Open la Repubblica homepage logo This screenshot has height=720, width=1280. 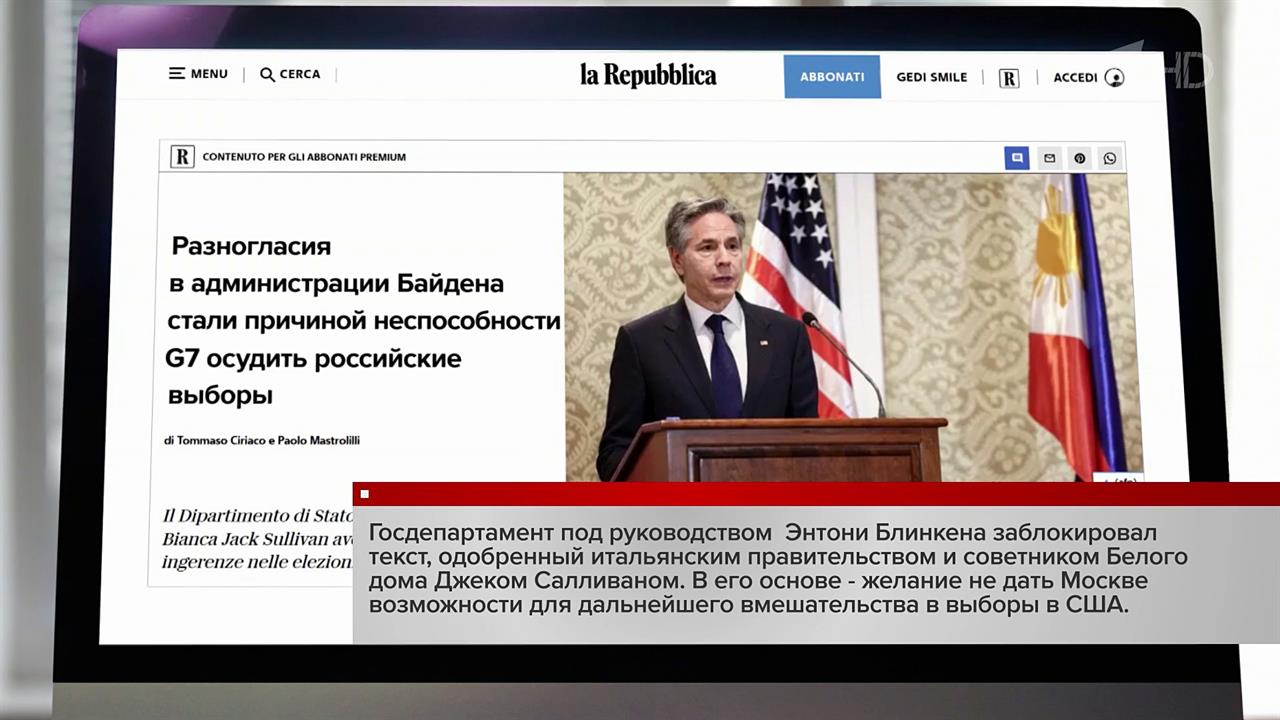pyautogui.click(x=648, y=76)
